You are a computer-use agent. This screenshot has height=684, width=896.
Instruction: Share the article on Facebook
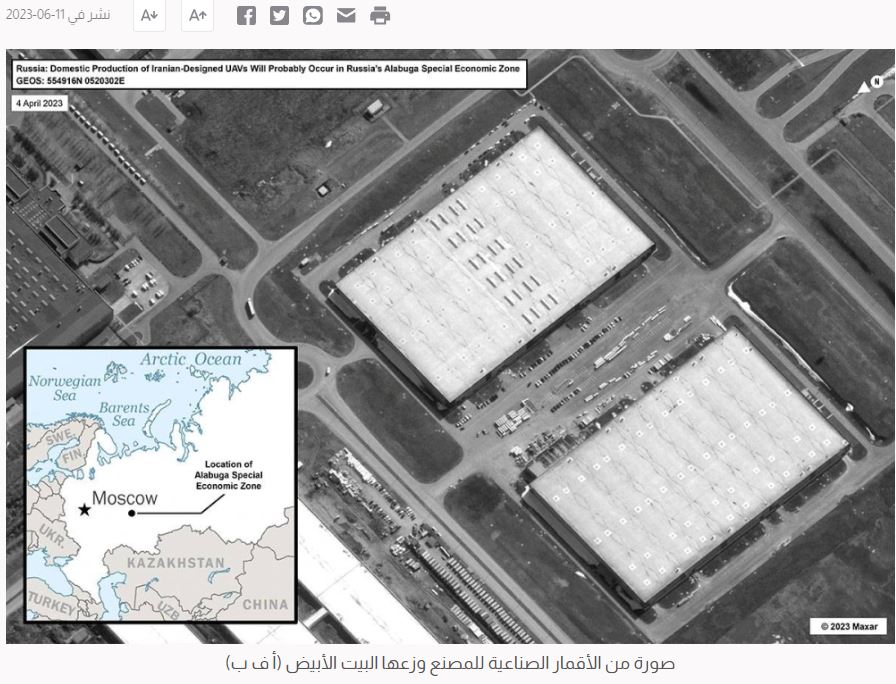(x=246, y=15)
